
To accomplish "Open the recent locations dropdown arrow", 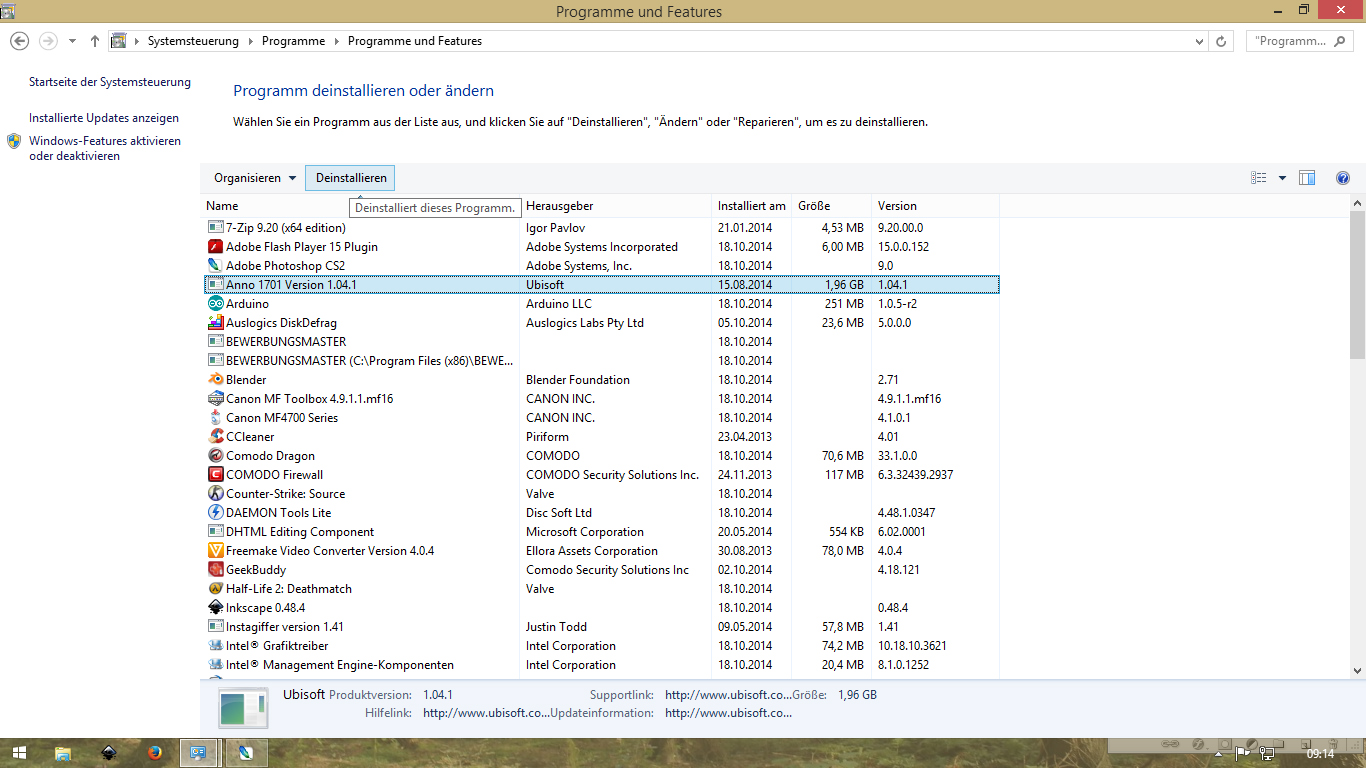I will click(x=72, y=41).
